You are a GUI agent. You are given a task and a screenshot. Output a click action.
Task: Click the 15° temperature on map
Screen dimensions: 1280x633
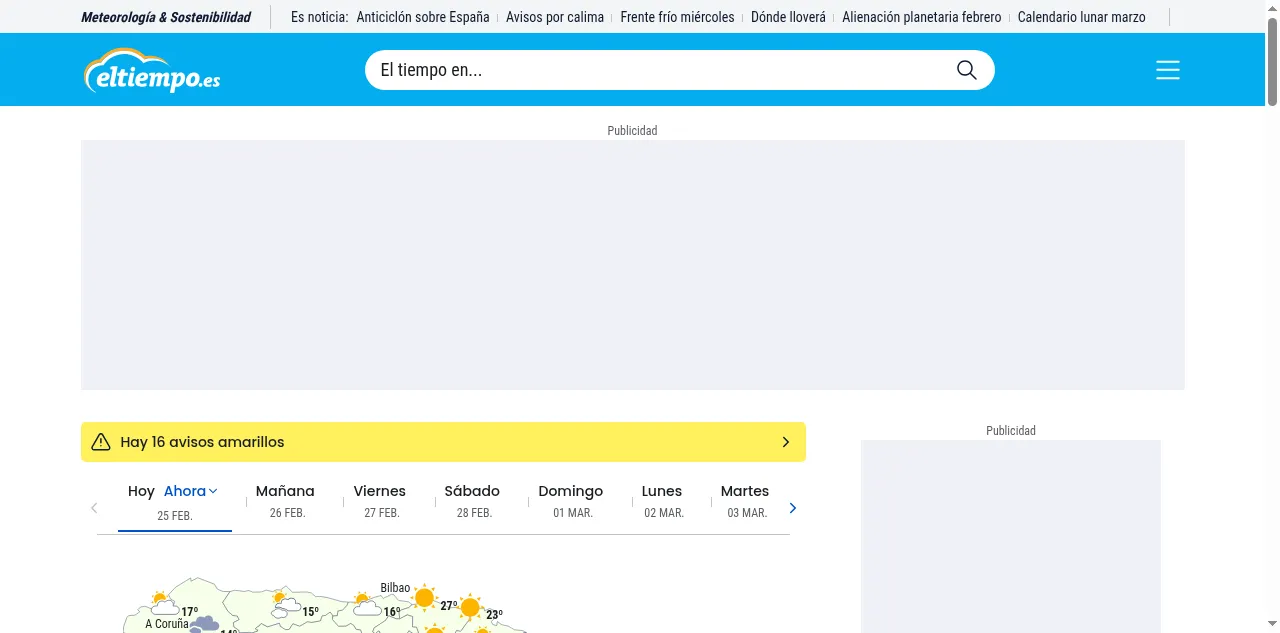[x=311, y=612]
